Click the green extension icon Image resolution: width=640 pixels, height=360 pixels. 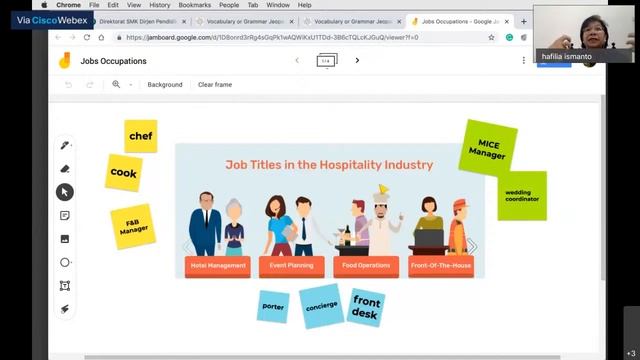pyautogui.click(x=509, y=38)
